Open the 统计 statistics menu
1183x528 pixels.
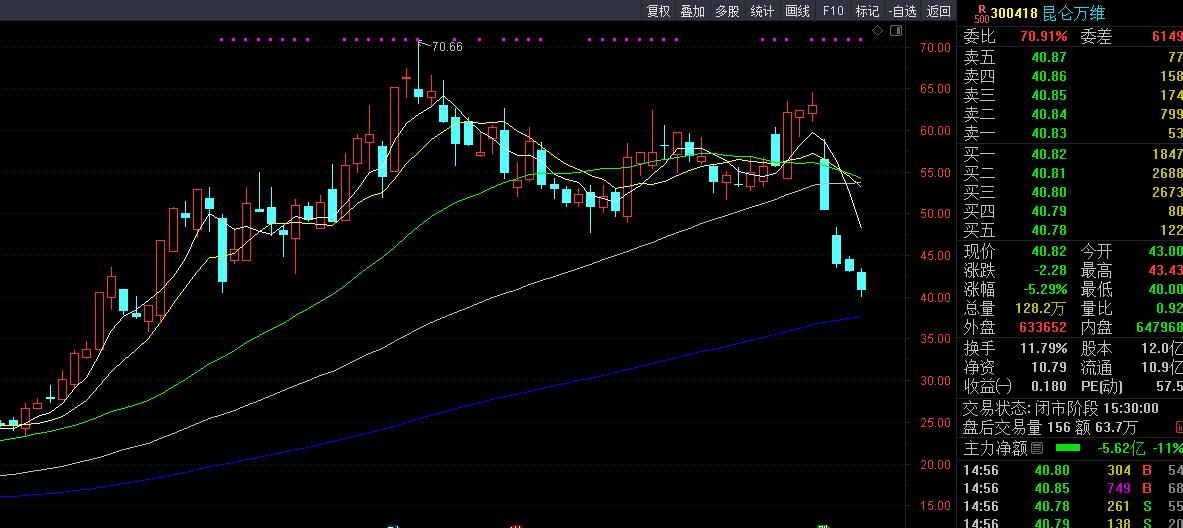pos(762,12)
